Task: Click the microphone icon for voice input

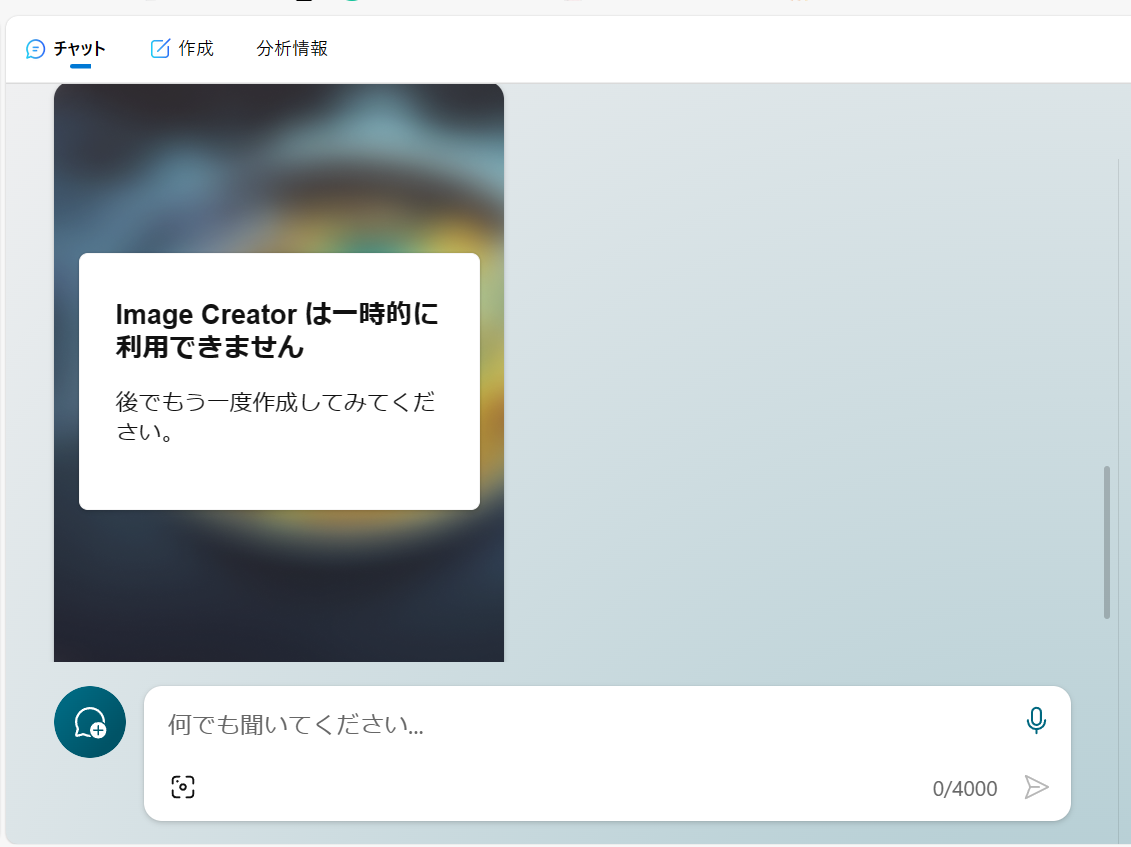Action: [1037, 720]
